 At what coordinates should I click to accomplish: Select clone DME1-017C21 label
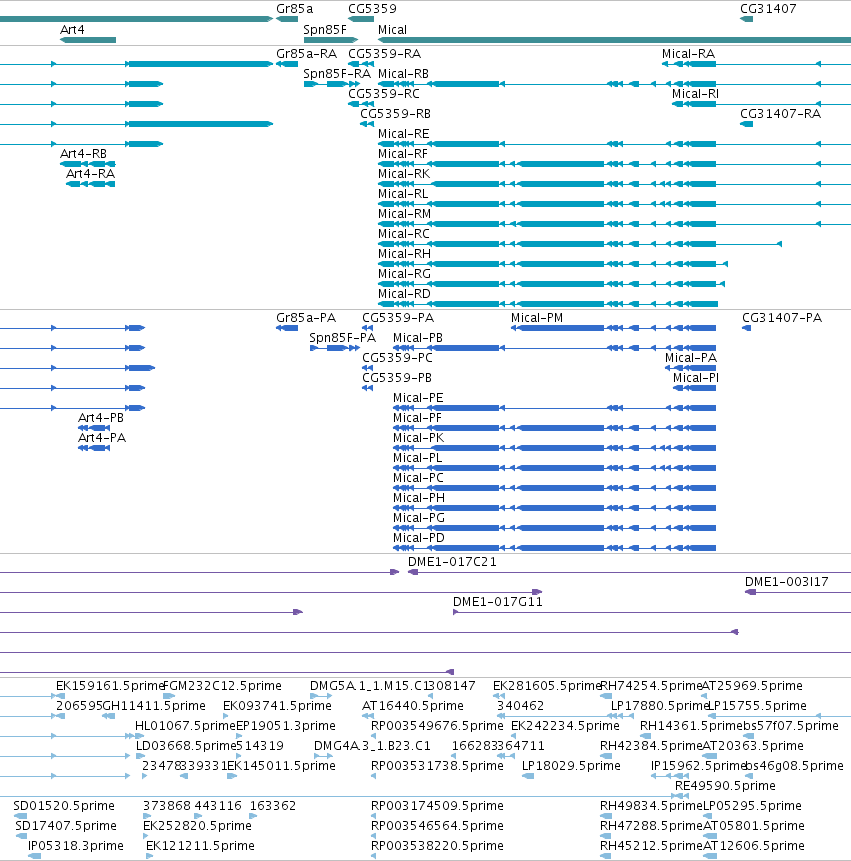coord(452,562)
